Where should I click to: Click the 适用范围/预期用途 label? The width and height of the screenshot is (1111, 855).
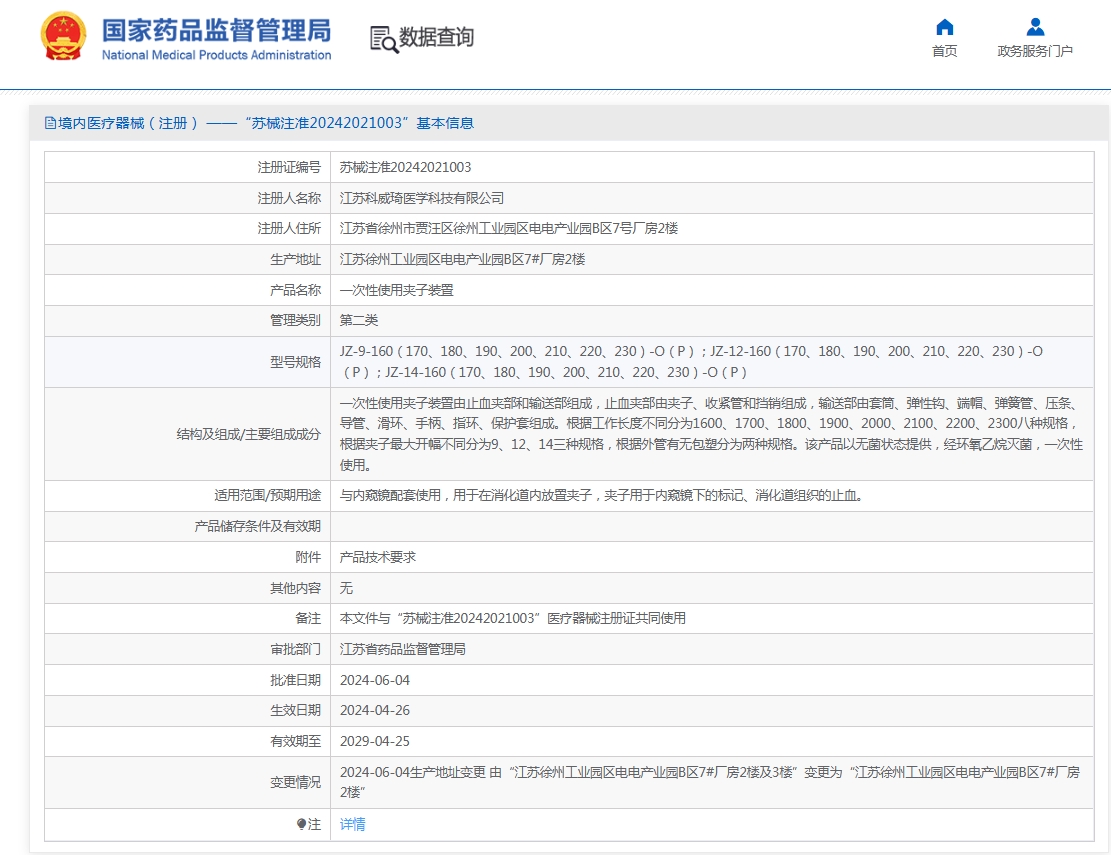coord(268,496)
